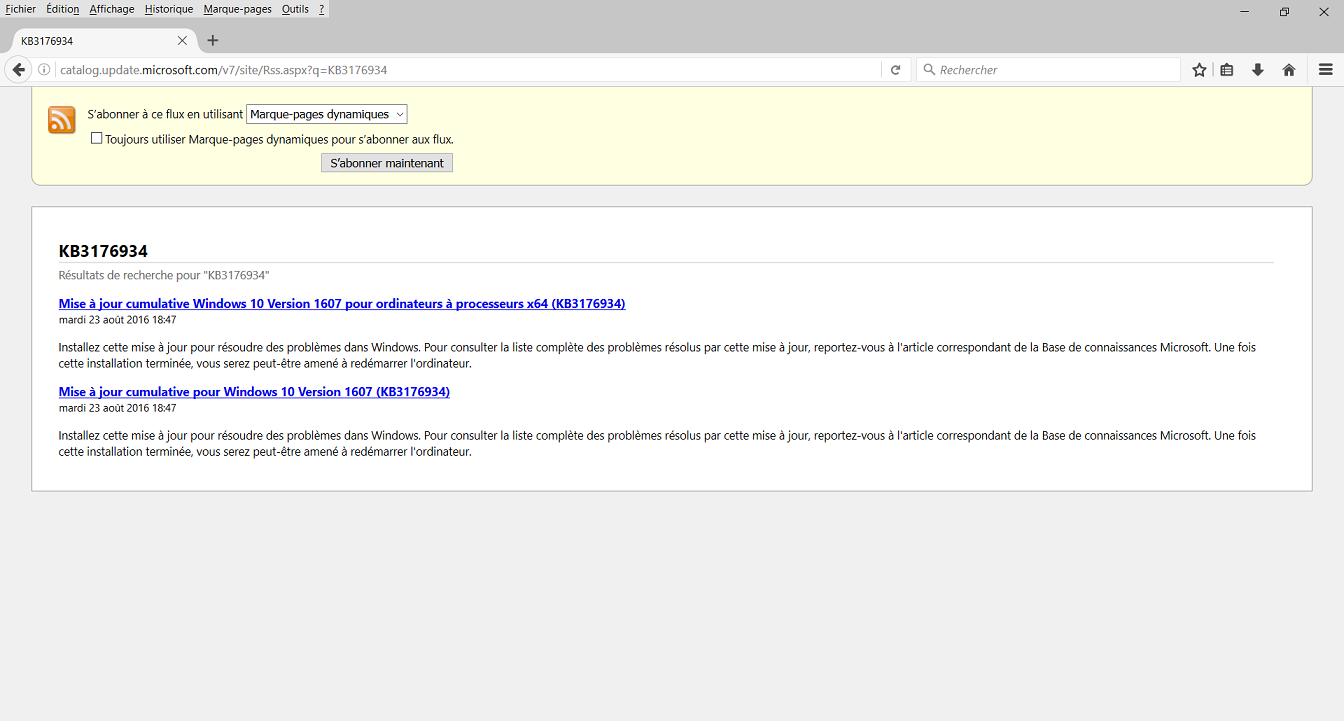Open the Fichier menu
The width and height of the screenshot is (1344, 721).
[x=20, y=9]
